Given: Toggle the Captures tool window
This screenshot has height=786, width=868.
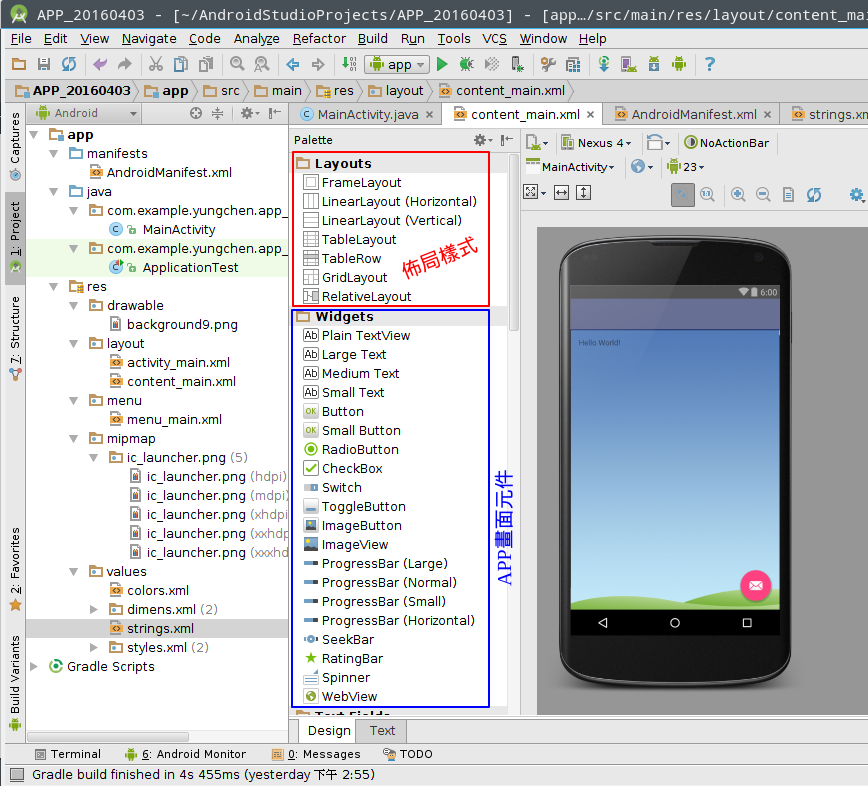Looking at the screenshot, I should point(15,146).
